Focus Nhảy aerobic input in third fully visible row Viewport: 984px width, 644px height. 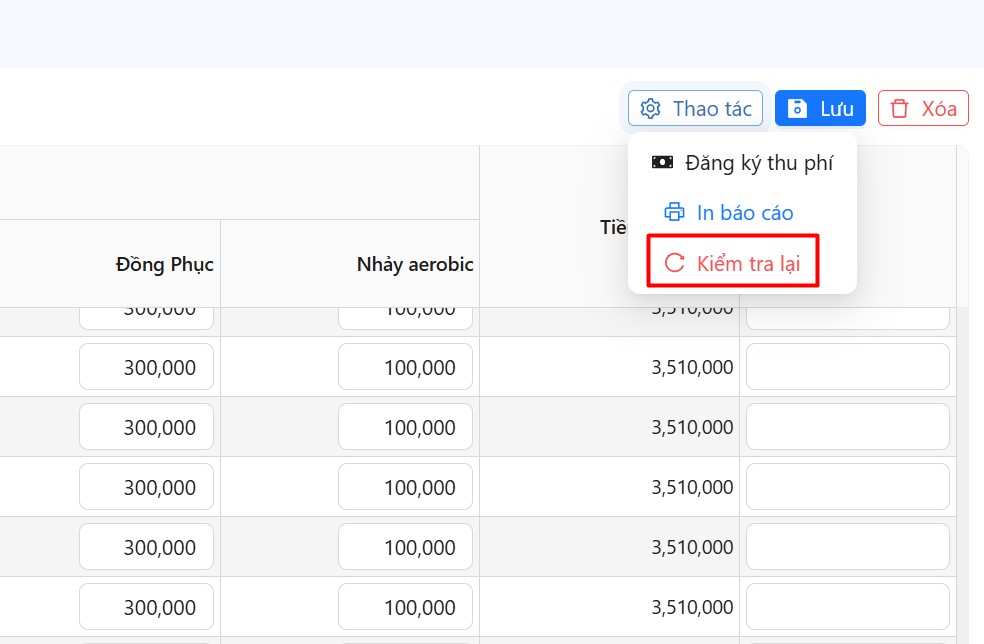(405, 487)
